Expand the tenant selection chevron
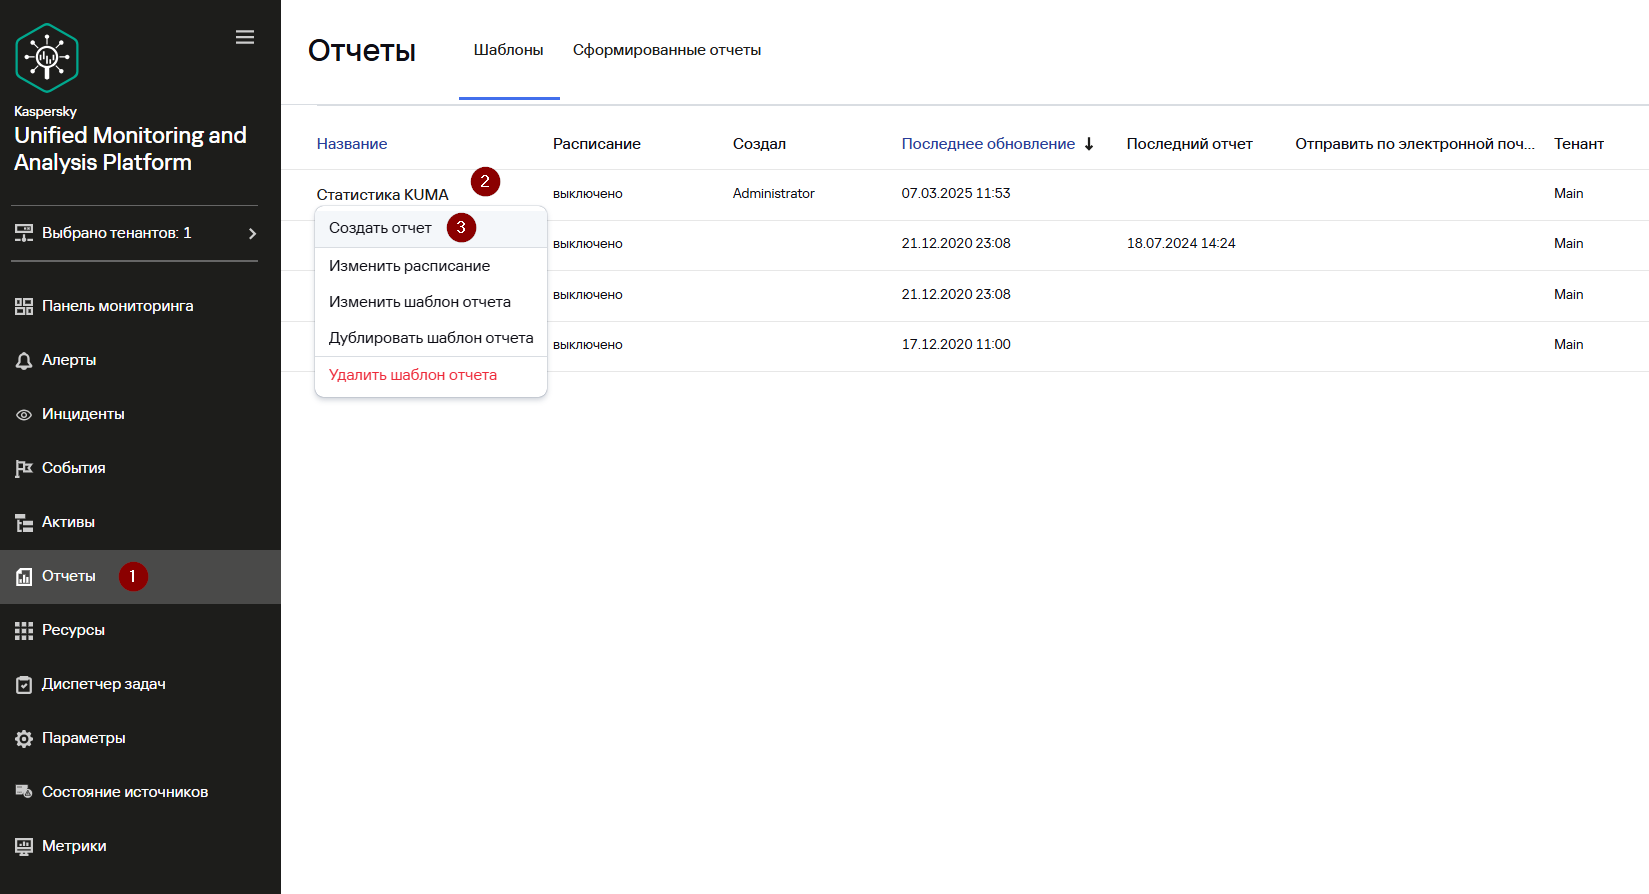Screen dimensions: 1649x894 pyautogui.click(x=252, y=233)
